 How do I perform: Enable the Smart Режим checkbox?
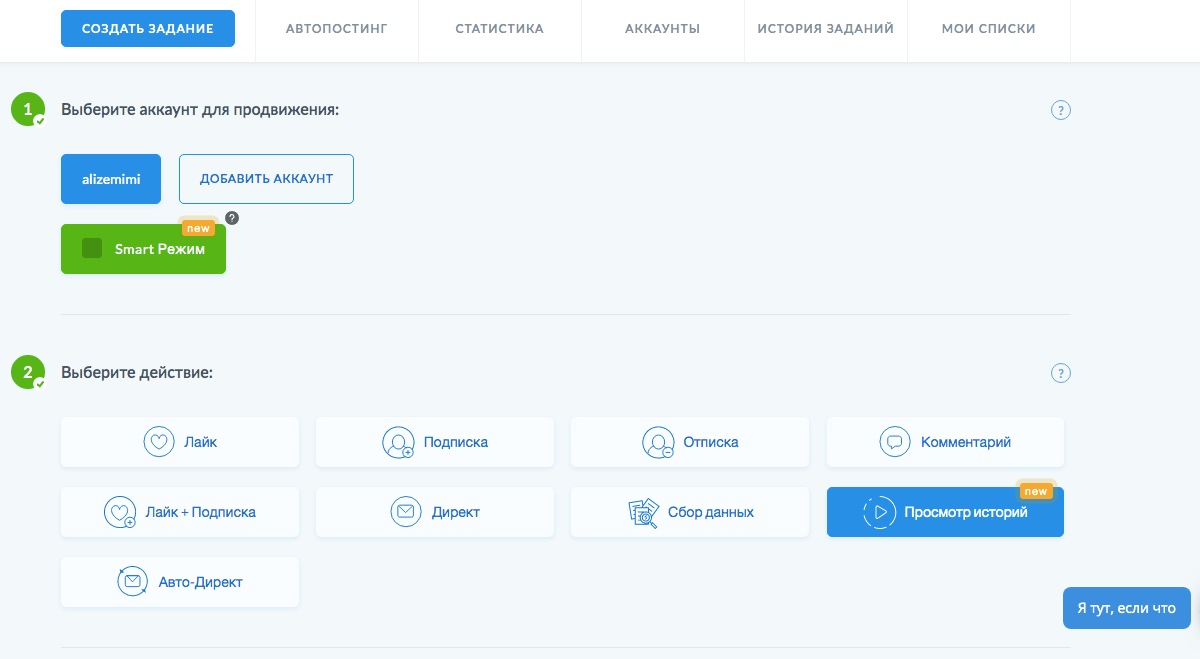click(92, 248)
